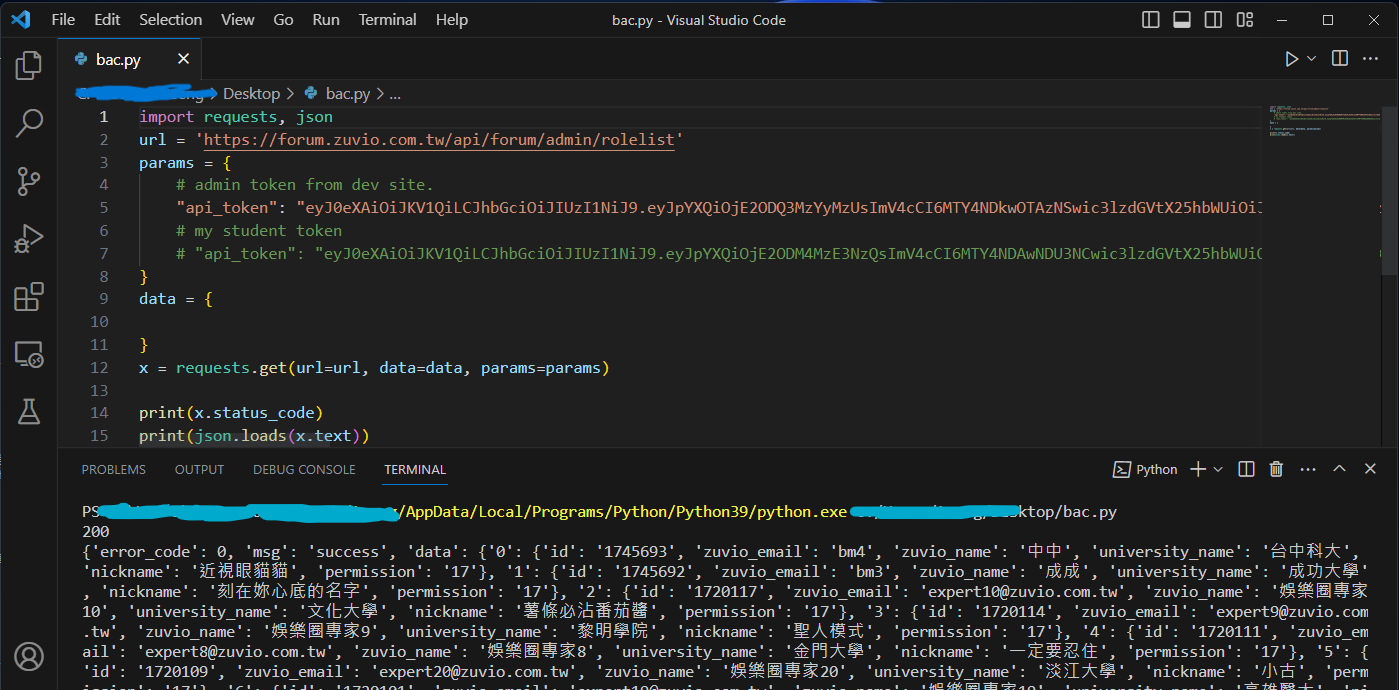Open editor More Actions menu

click(x=1370, y=59)
